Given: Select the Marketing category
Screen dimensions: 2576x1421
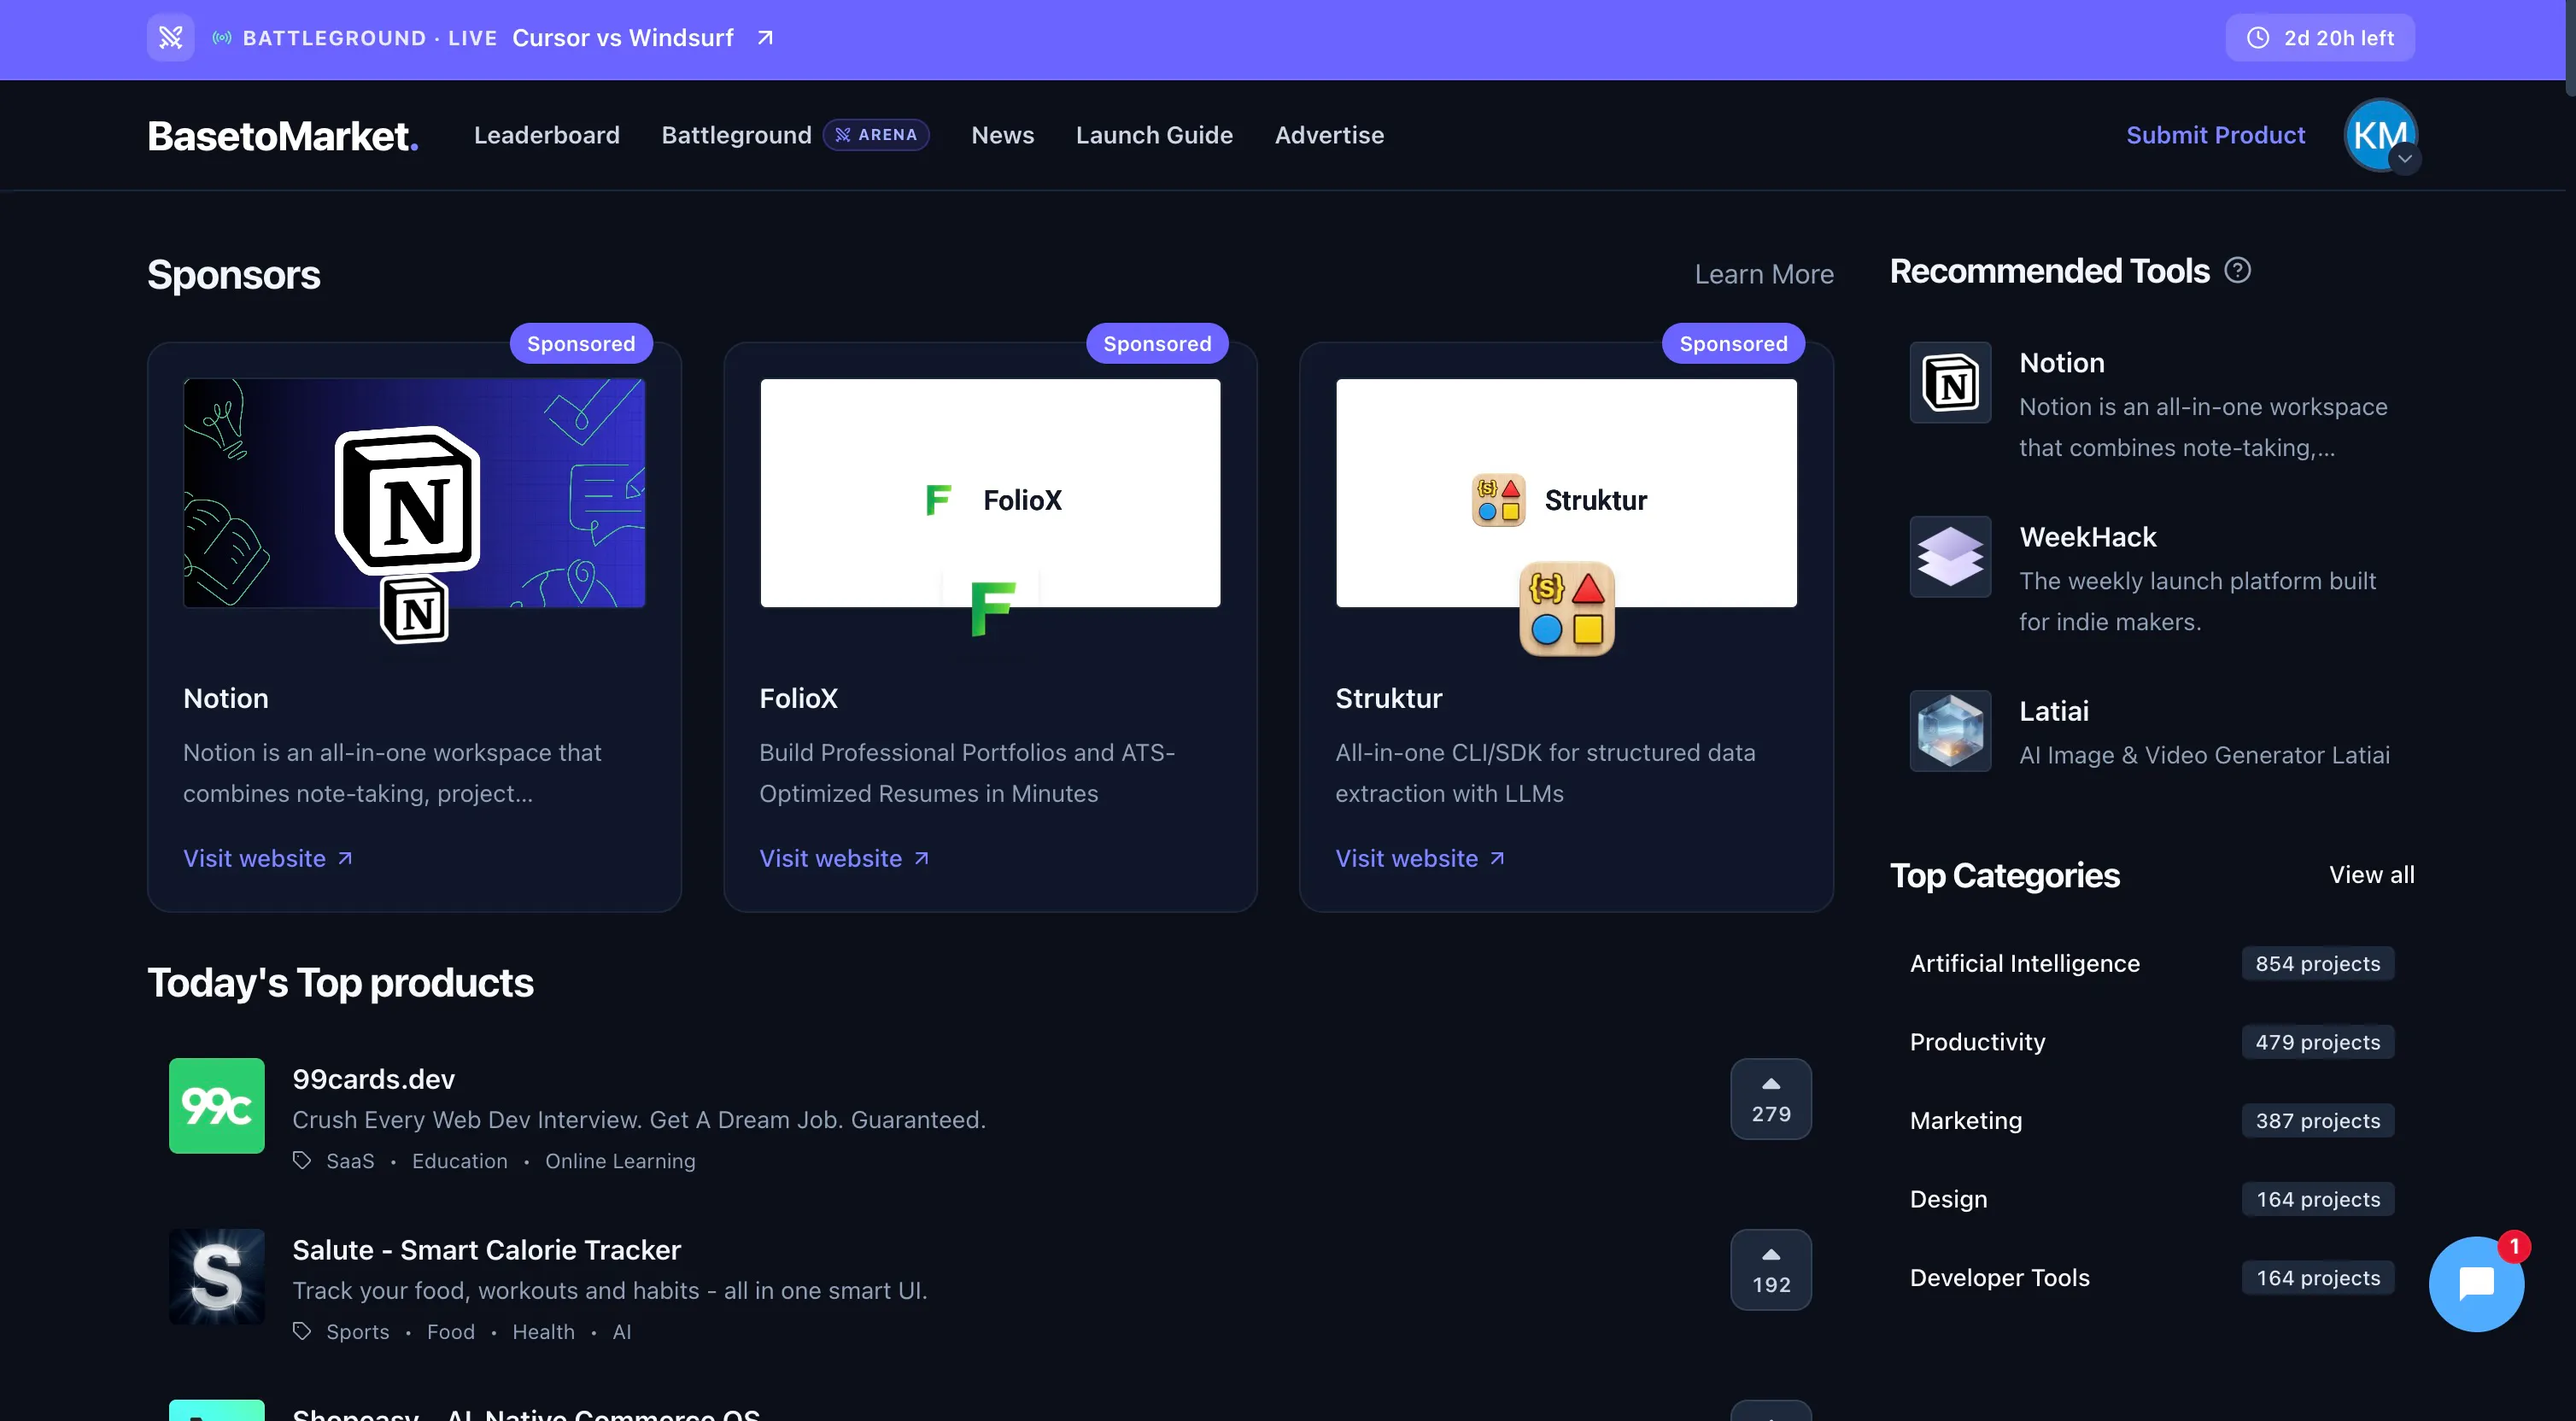Looking at the screenshot, I should click(2152, 1120).
